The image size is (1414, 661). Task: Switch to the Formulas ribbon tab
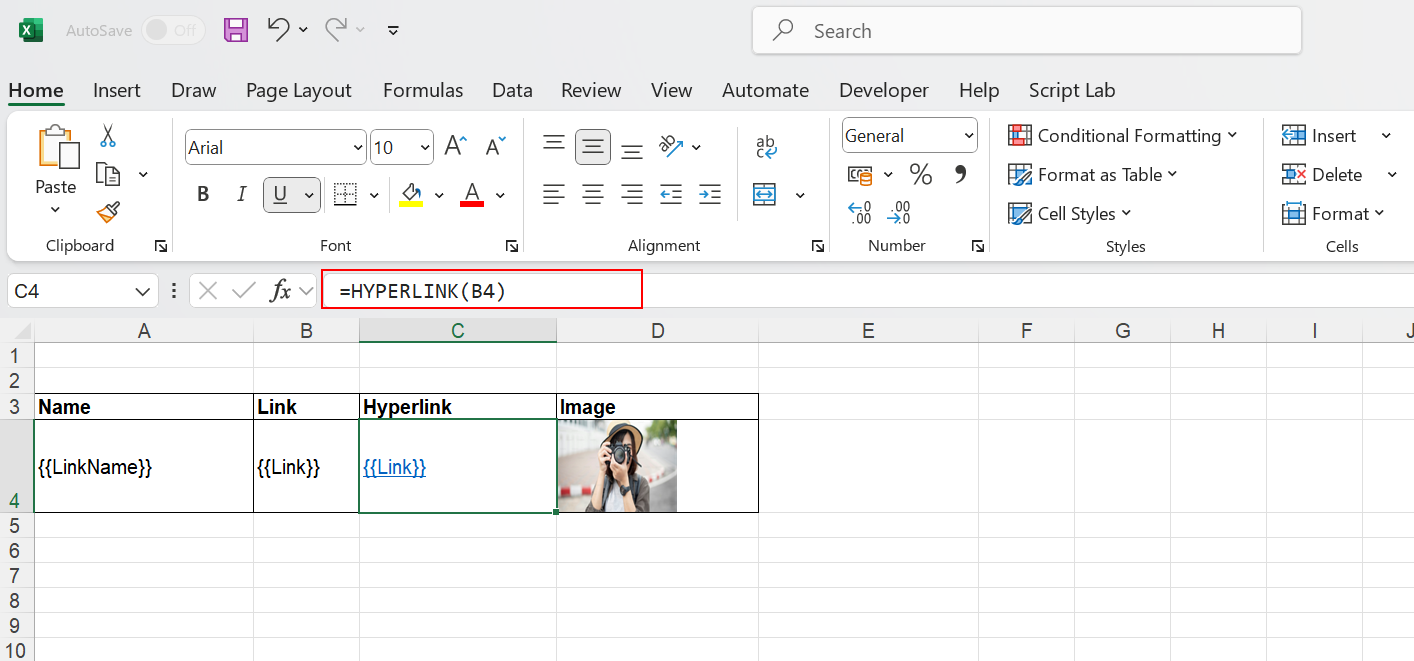click(422, 90)
